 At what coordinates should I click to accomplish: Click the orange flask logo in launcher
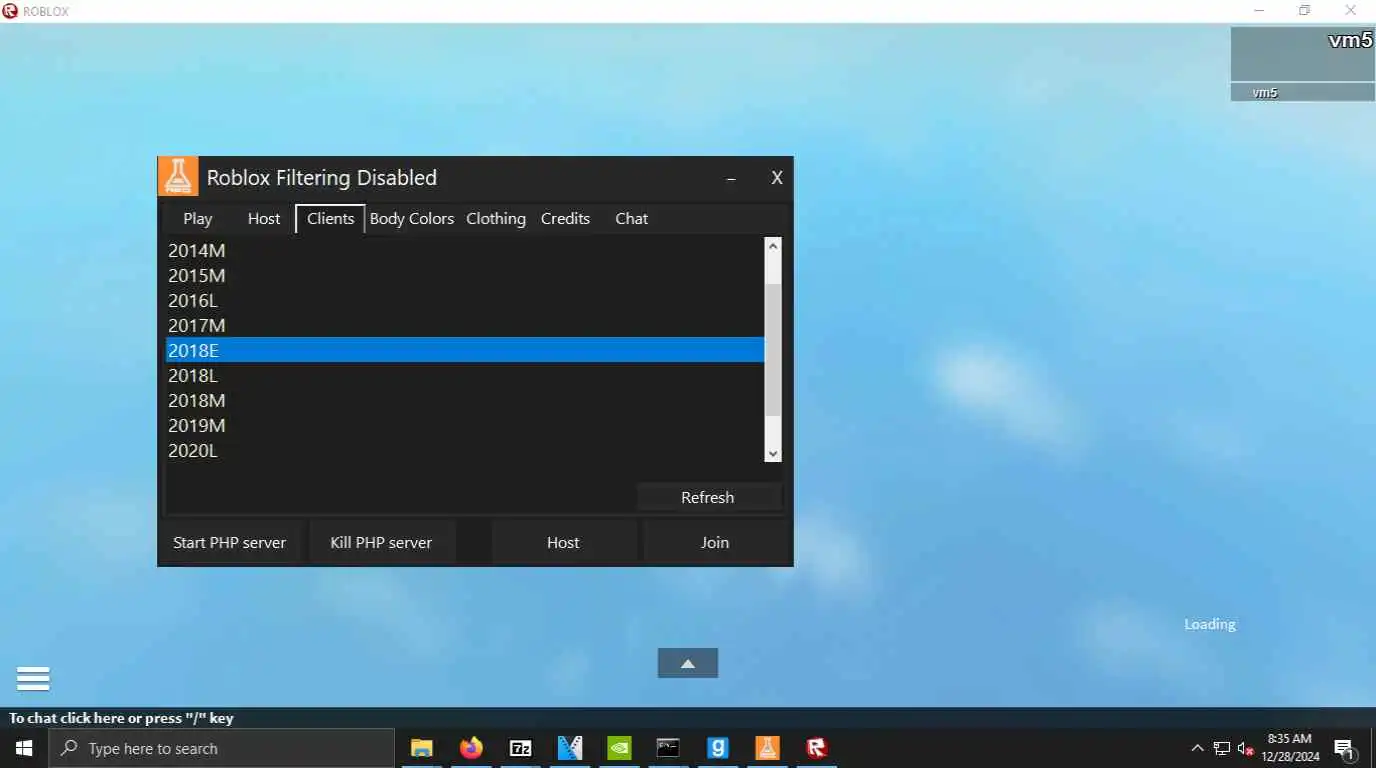pos(178,177)
